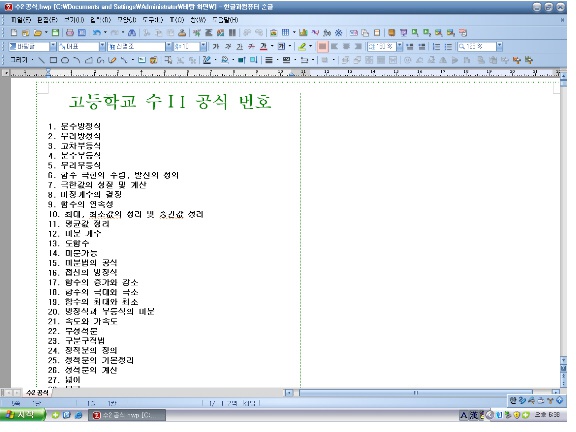This screenshot has height=432, width=576.
Task: Expand the font name dropdown
Action: (x=169, y=46)
